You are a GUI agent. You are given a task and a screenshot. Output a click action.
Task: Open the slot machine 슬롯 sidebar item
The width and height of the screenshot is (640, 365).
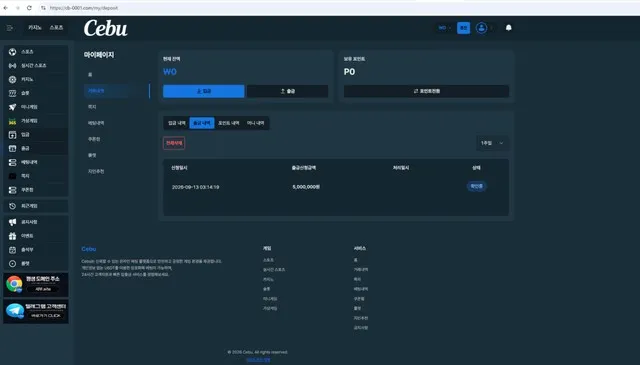click(x=36, y=93)
